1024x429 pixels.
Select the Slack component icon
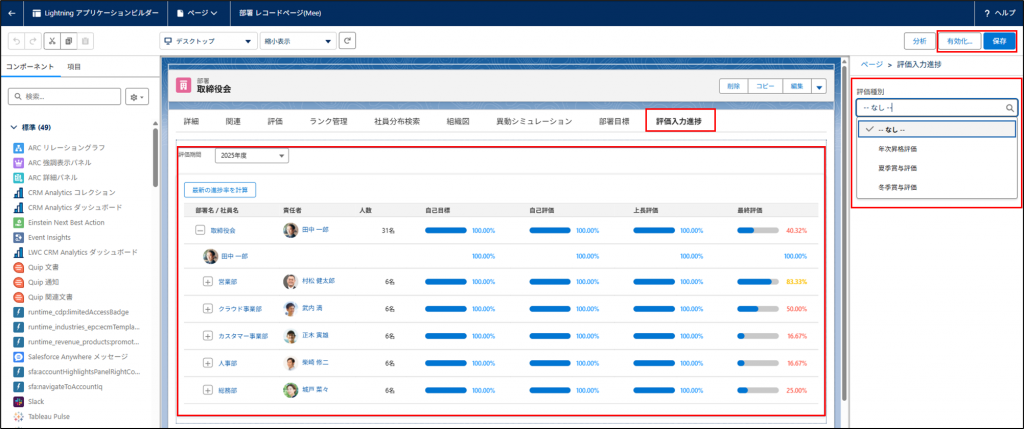[19, 401]
